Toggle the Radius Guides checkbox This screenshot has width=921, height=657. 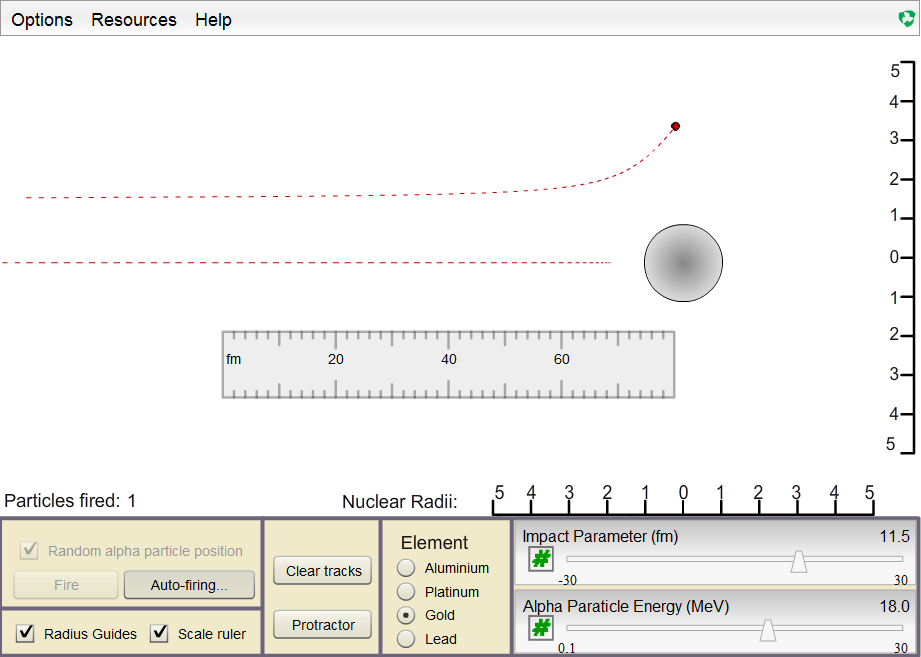(27, 633)
